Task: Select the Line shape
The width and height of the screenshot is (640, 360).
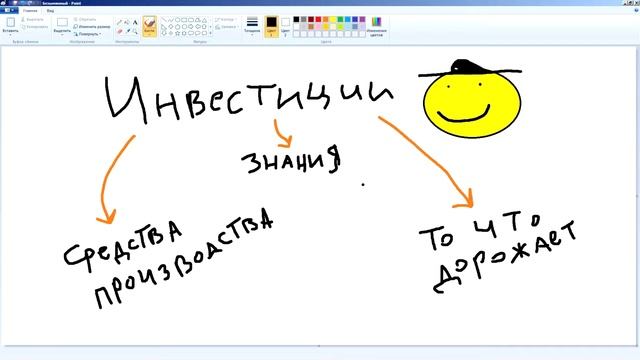Action: (x=164, y=20)
